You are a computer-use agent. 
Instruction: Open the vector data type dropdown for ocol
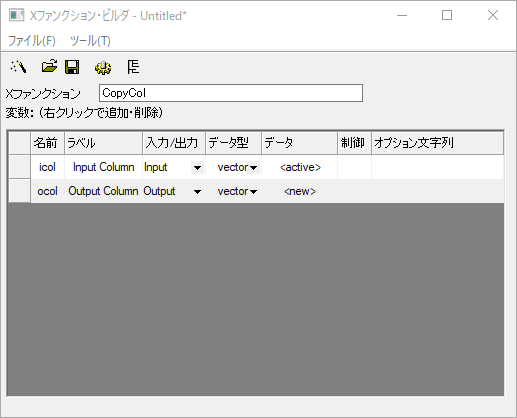(253, 192)
